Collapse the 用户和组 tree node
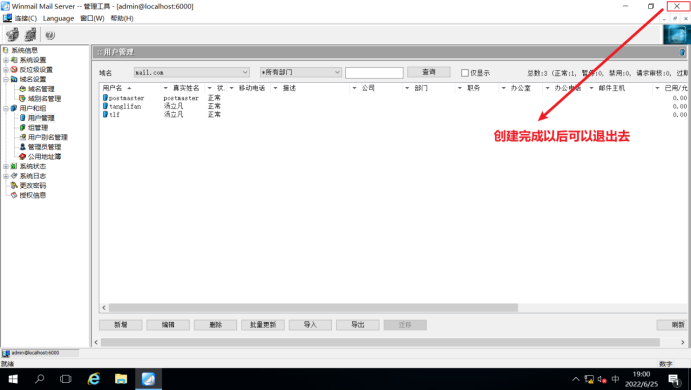Screen dimensions: 691x390 pyautogui.click(x=6, y=108)
